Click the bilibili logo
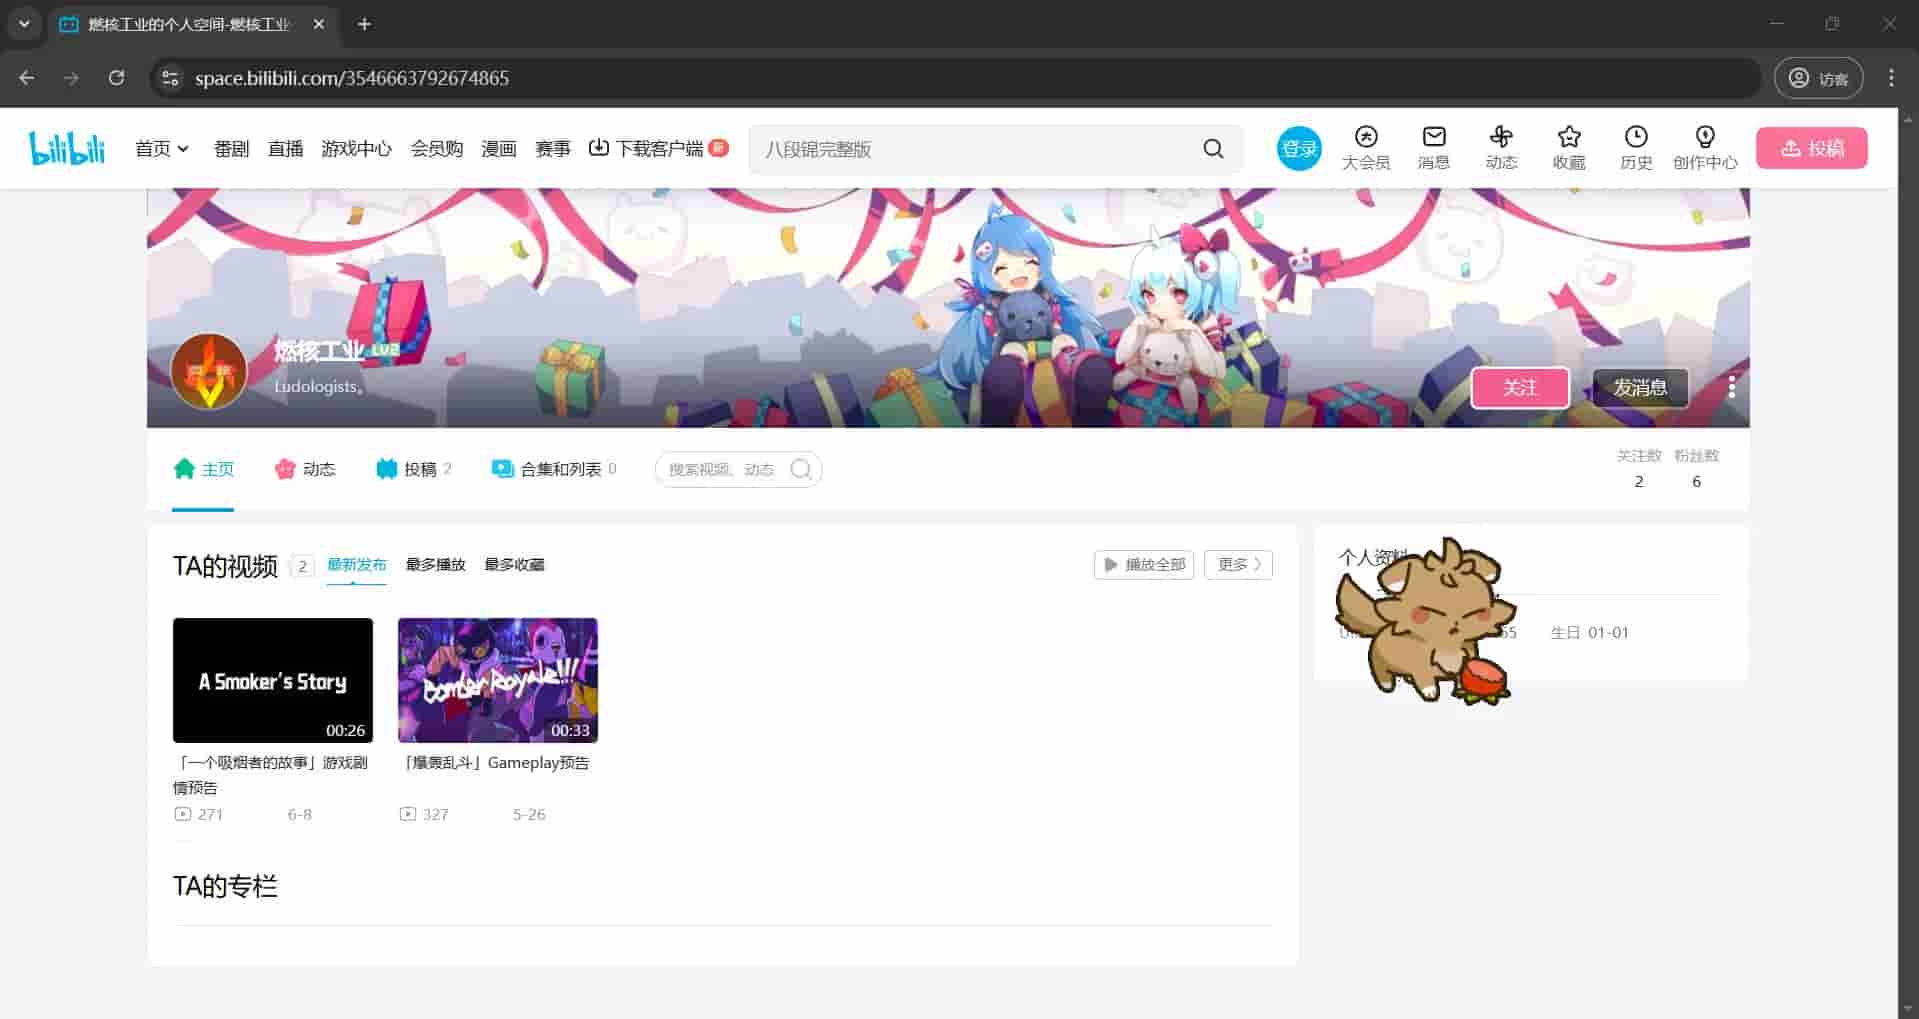The image size is (1919, 1019). tap(67, 148)
